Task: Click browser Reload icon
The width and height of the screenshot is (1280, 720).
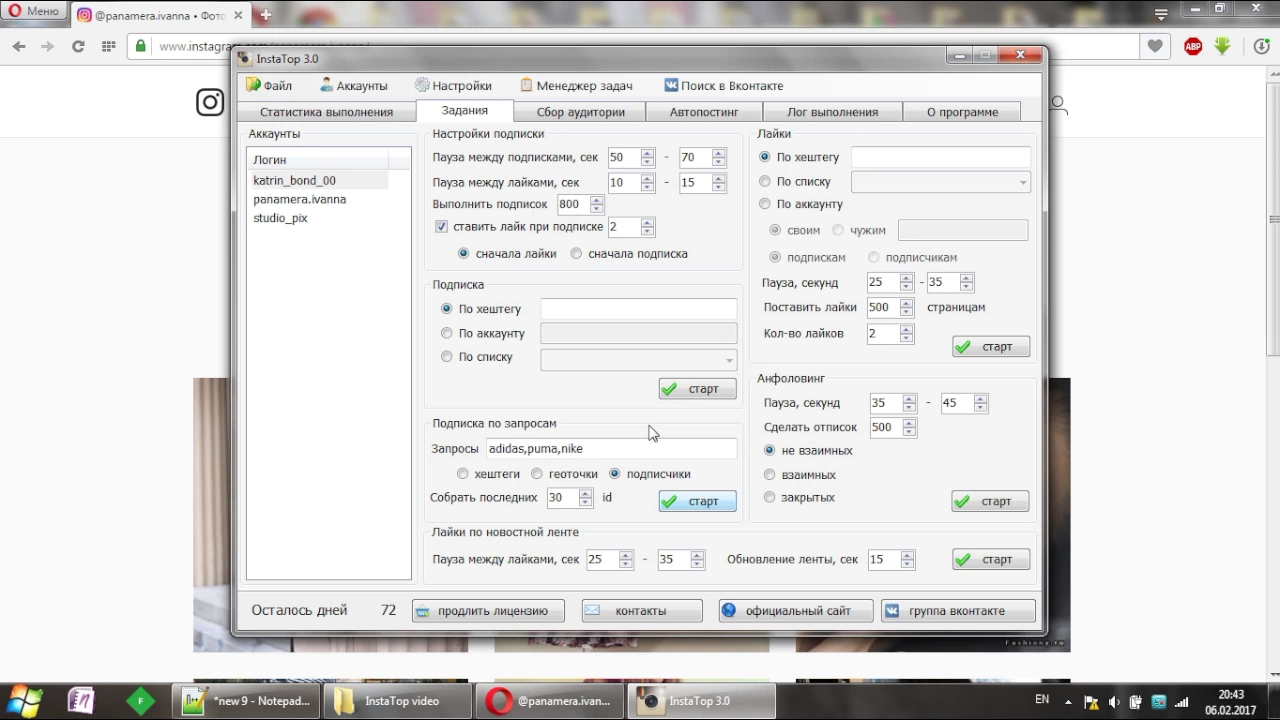Action: pos(78,46)
